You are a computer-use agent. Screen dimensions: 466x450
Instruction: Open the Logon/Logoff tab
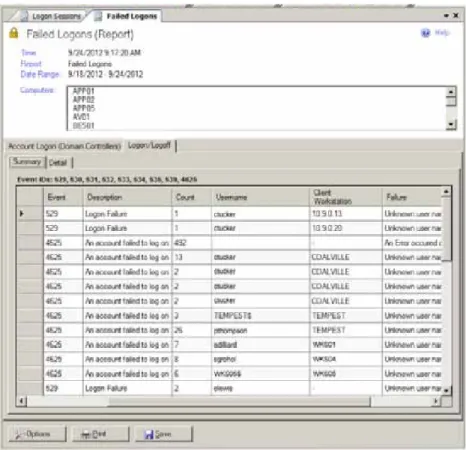point(149,145)
